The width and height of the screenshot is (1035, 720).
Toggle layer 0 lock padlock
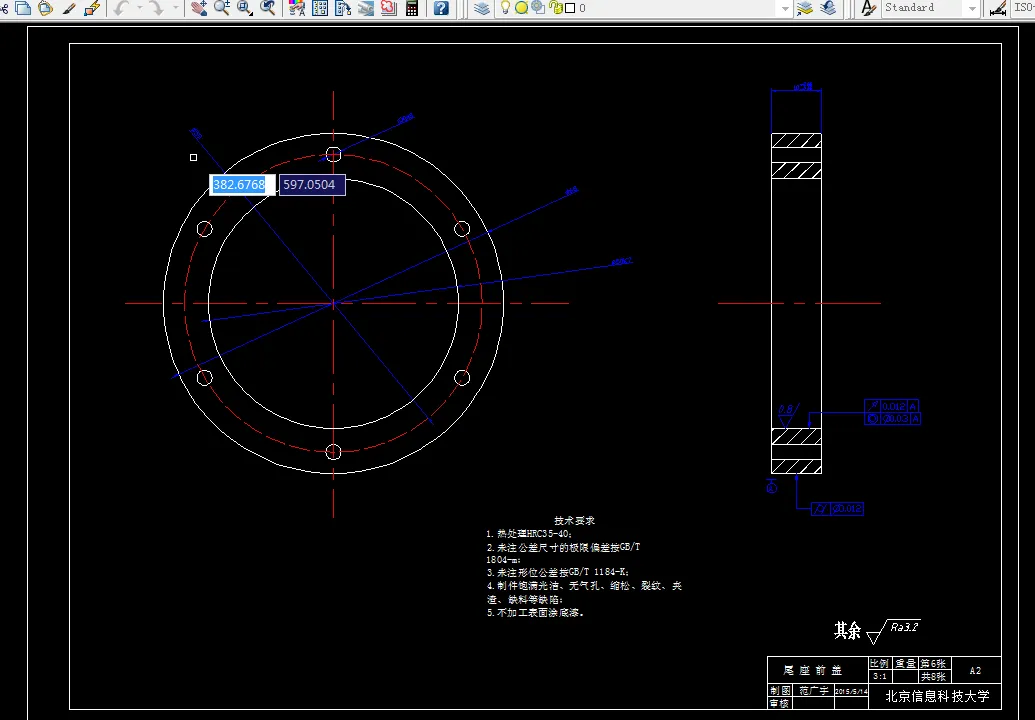coord(555,8)
